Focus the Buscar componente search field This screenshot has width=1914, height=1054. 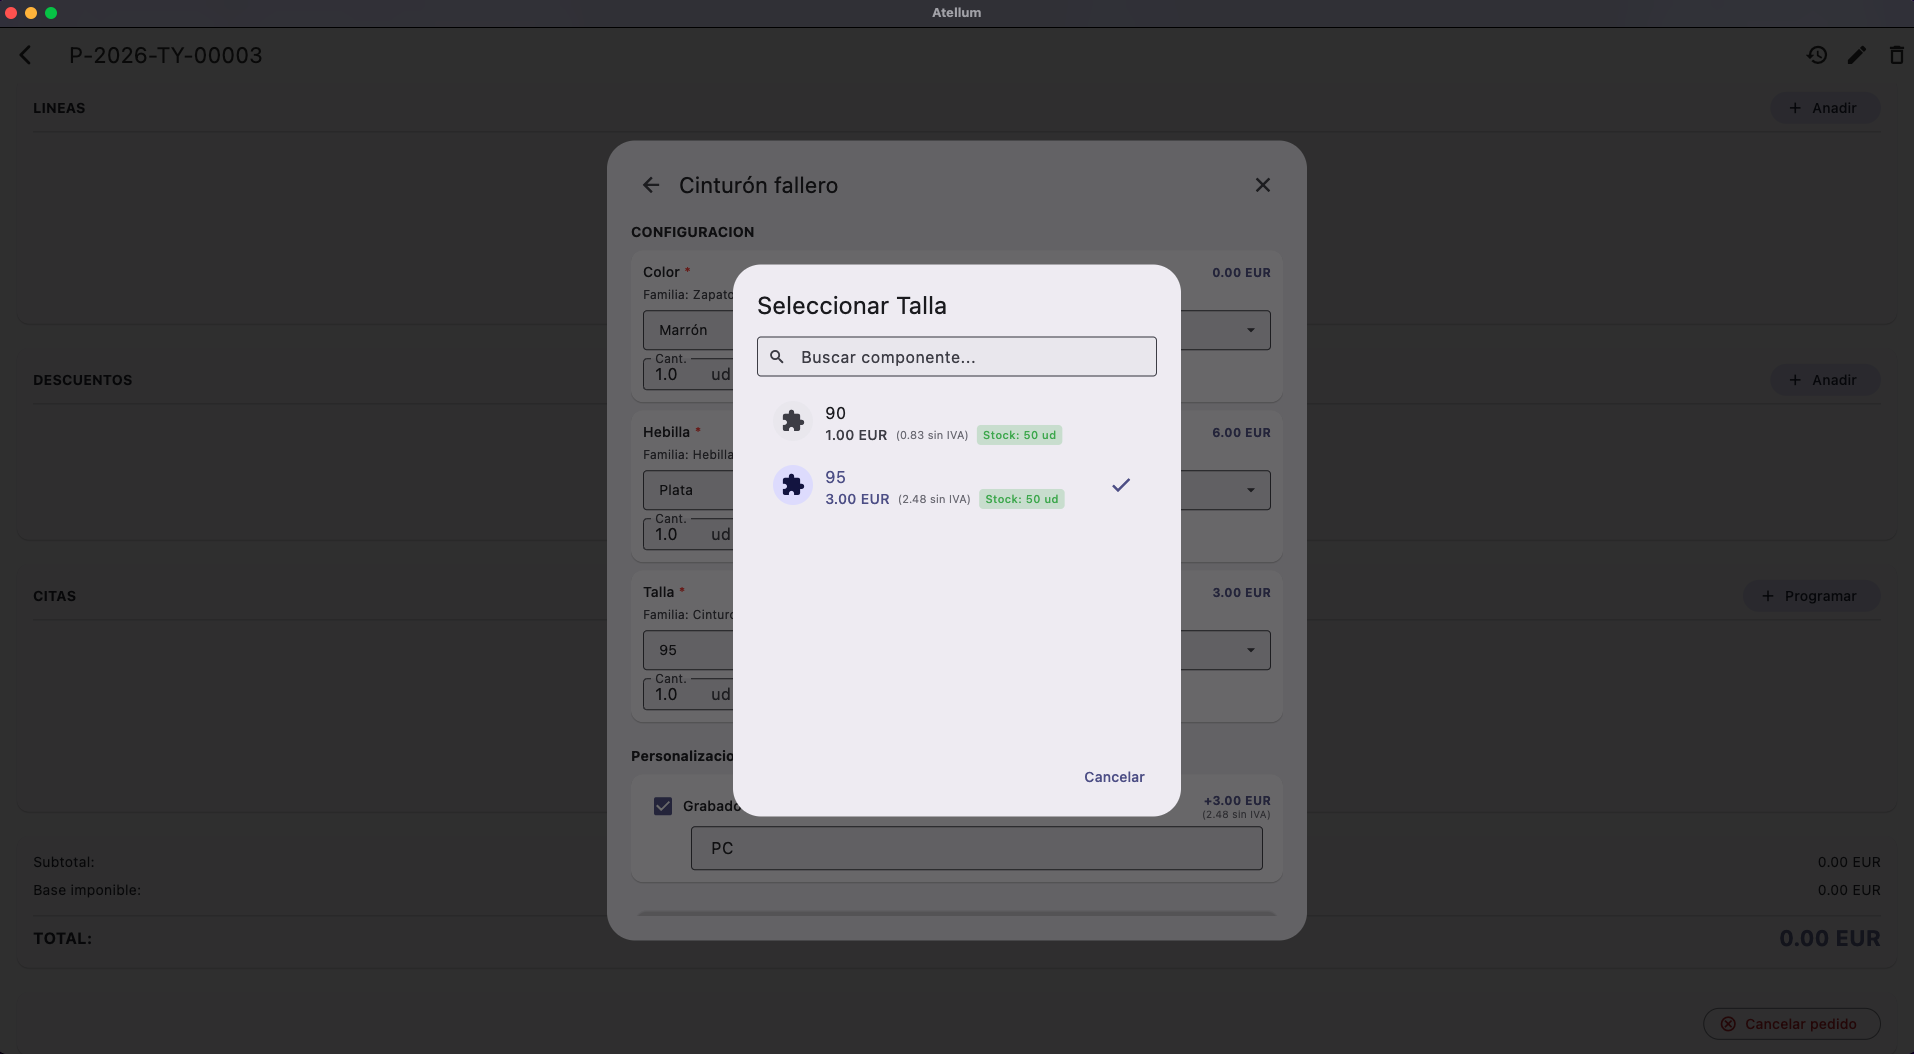point(956,357)
